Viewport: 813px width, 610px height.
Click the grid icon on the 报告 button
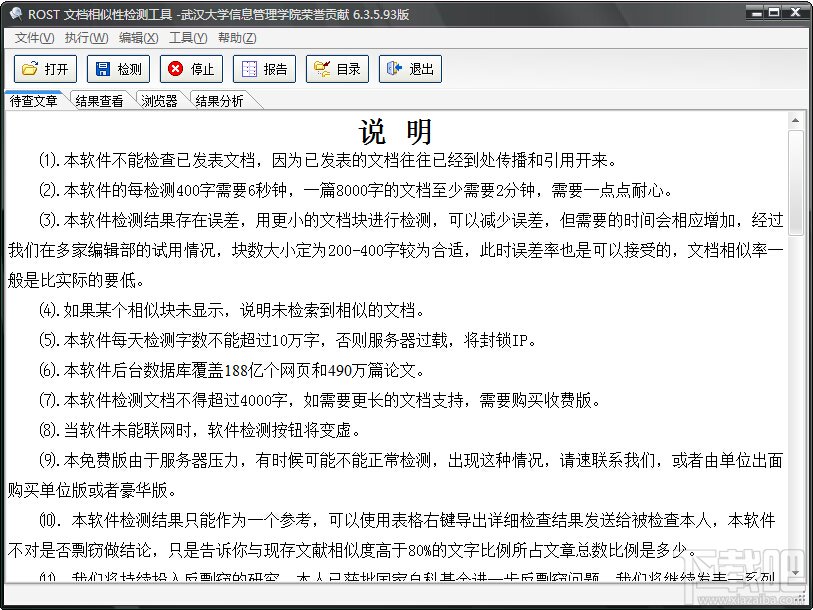click(249, 68)
